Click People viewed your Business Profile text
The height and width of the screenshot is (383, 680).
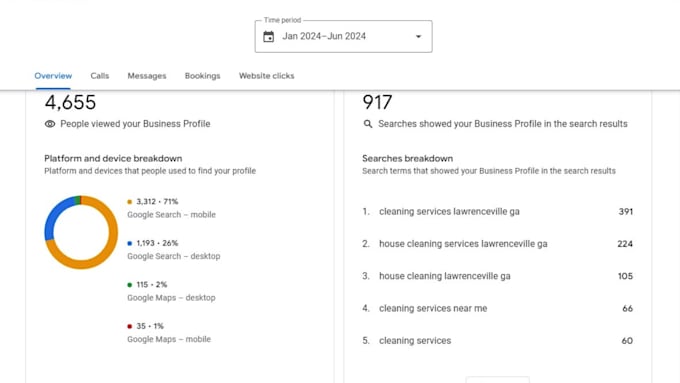coord(135,124)
